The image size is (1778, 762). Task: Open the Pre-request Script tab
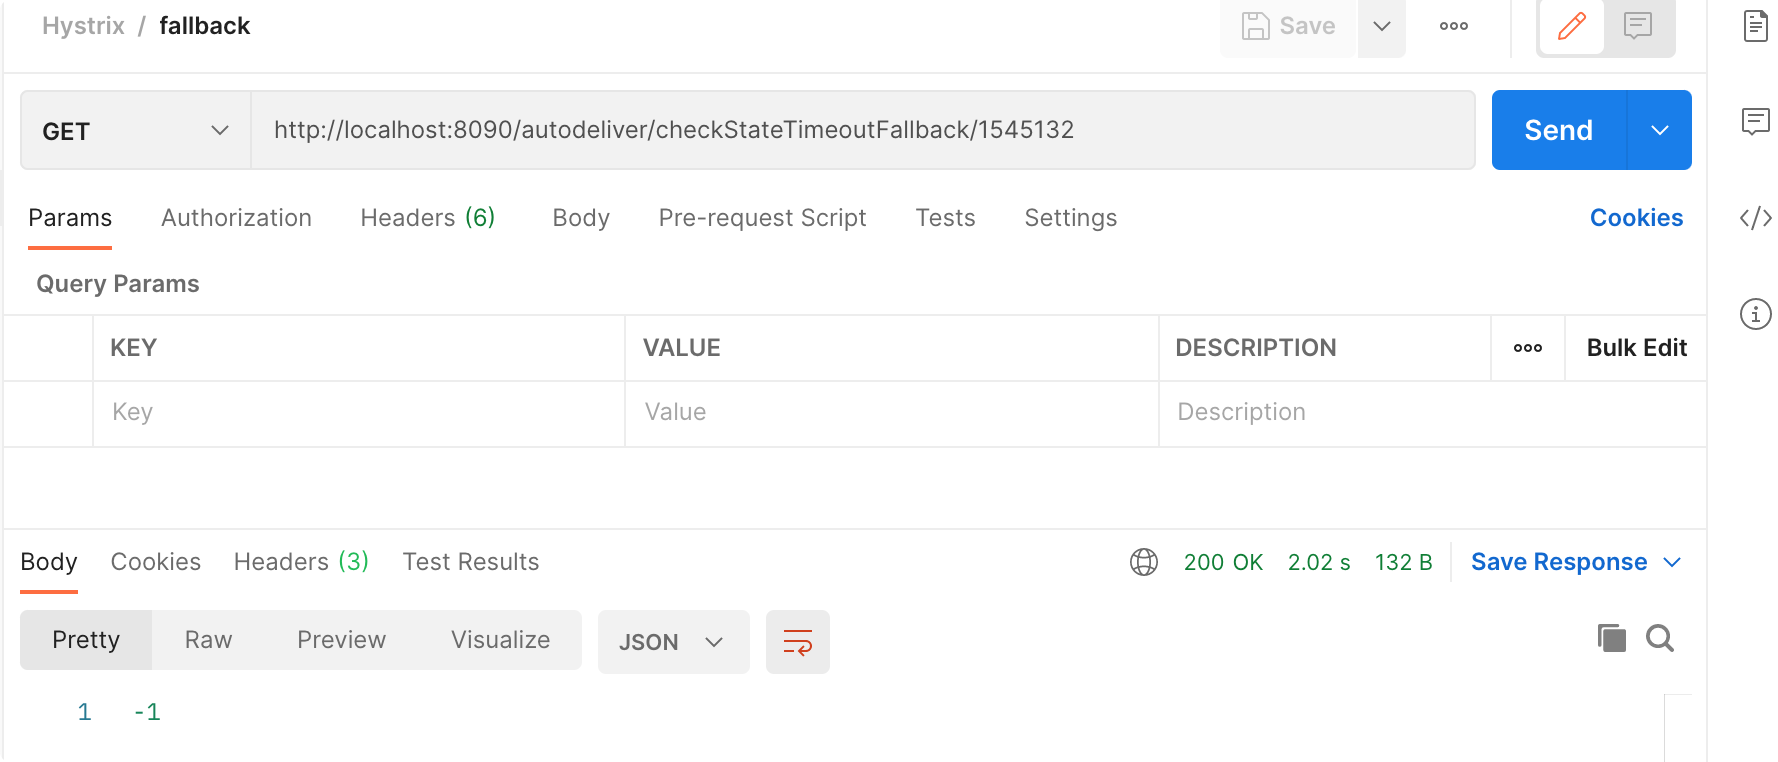[x=762, y=218]
